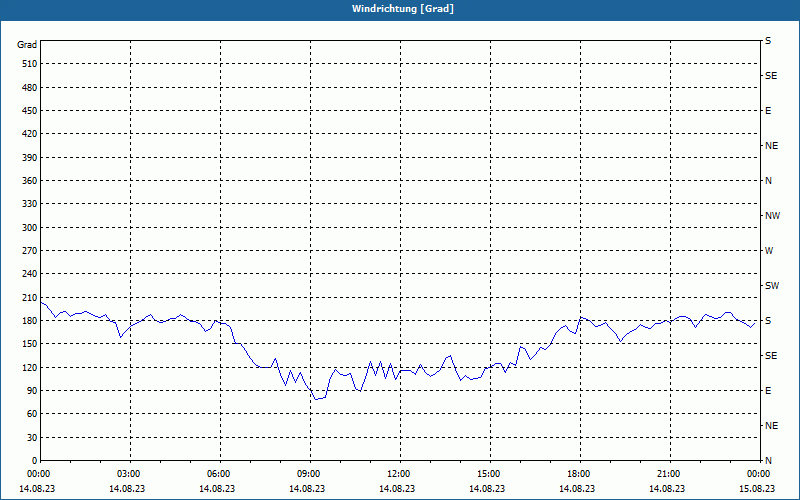
Task: Click the 00:00 label above 15.08.23
Action: [757, 474]
